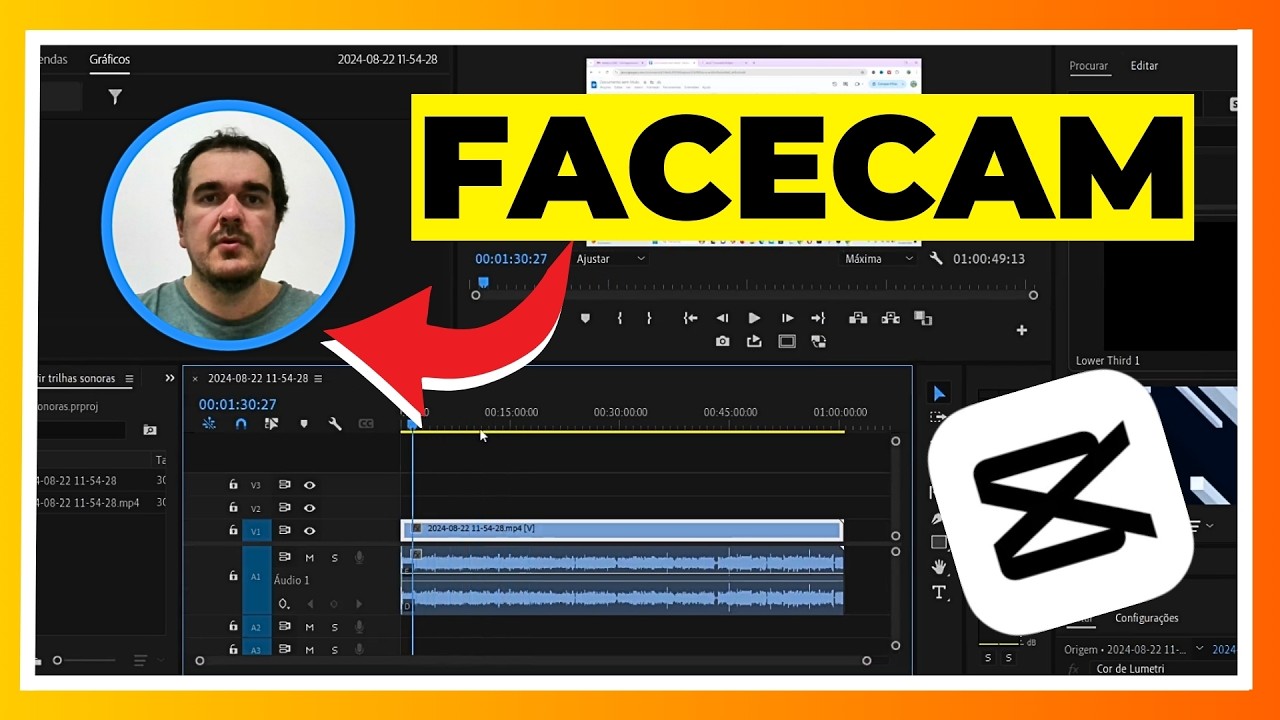Mute audio track A1
This screenshot has width=1280, height=720.
310,558
